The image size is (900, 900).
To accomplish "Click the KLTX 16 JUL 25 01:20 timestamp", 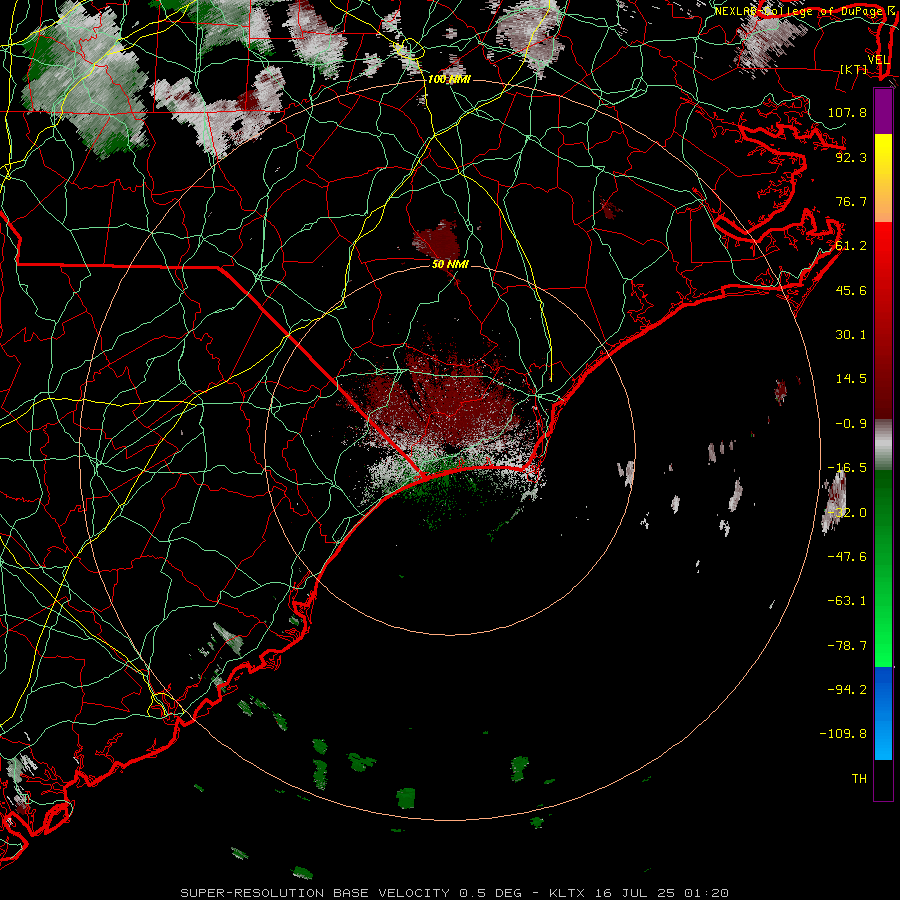I will (639, 893).
